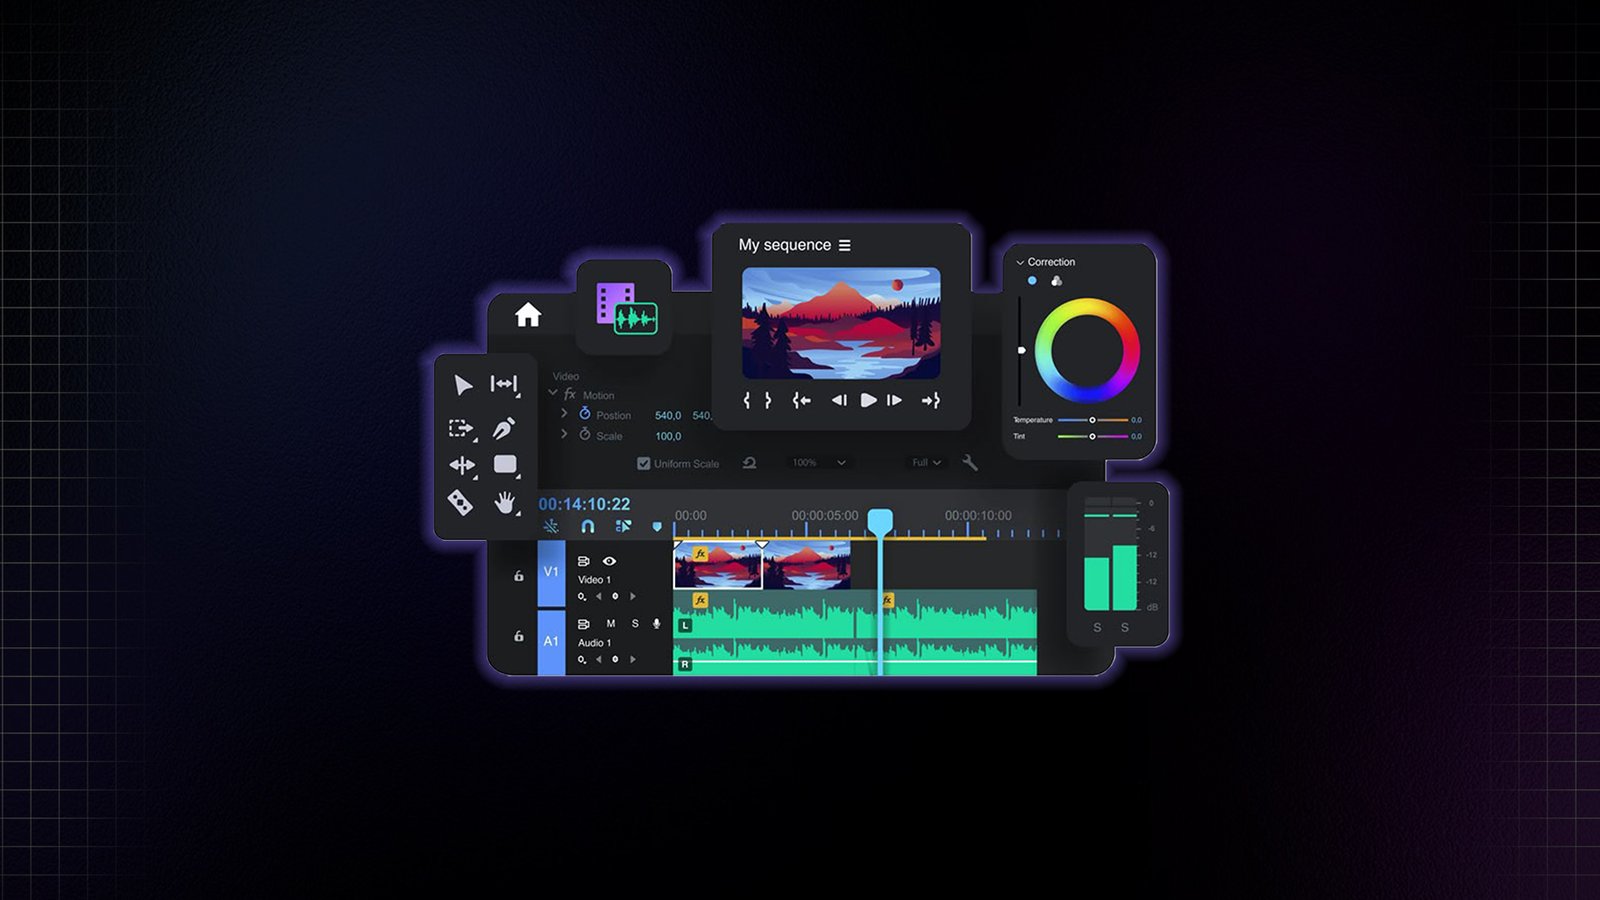Toggle Scale animation stopwatch
This screenshot has width=1600, height=900.
click(585, 434)
